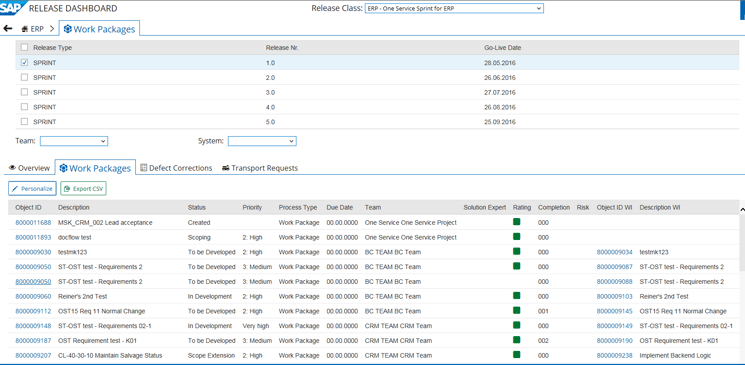Switch to the Defect Corrections tab
This screenshot has height=365, width=745.
point(176,168)
